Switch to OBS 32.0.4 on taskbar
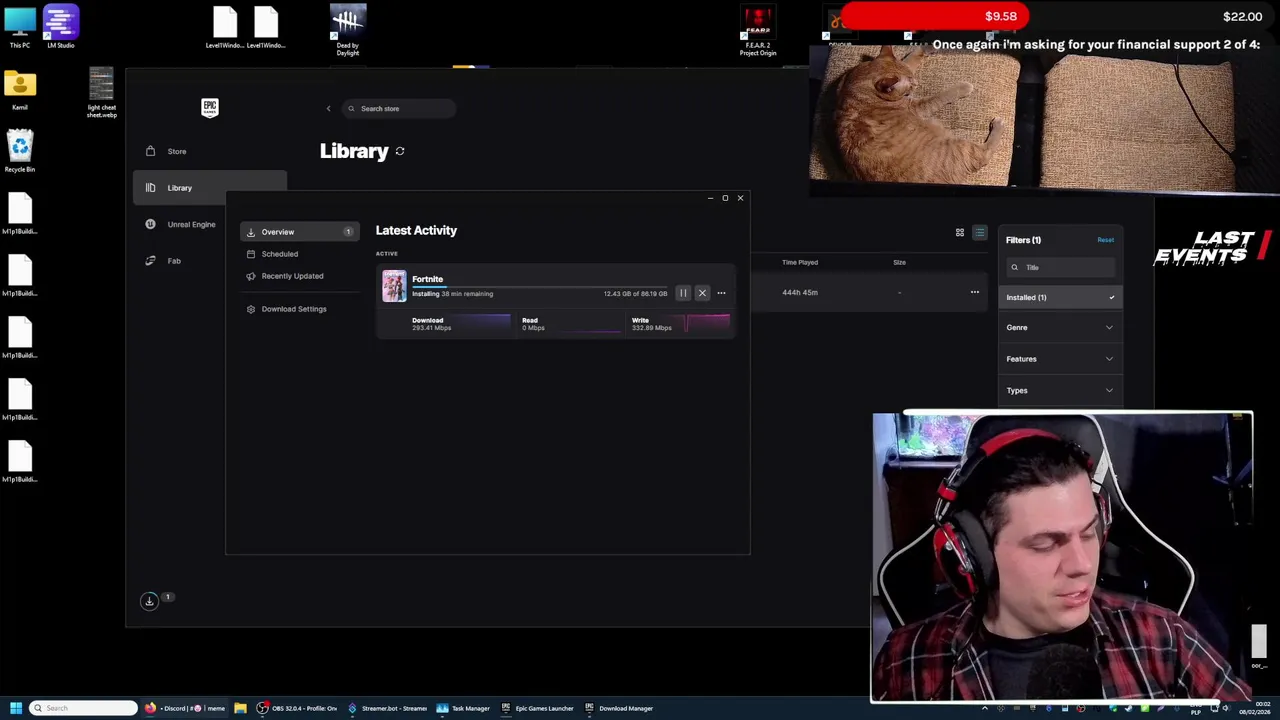Screen dimensions: 1280x720 297,708
